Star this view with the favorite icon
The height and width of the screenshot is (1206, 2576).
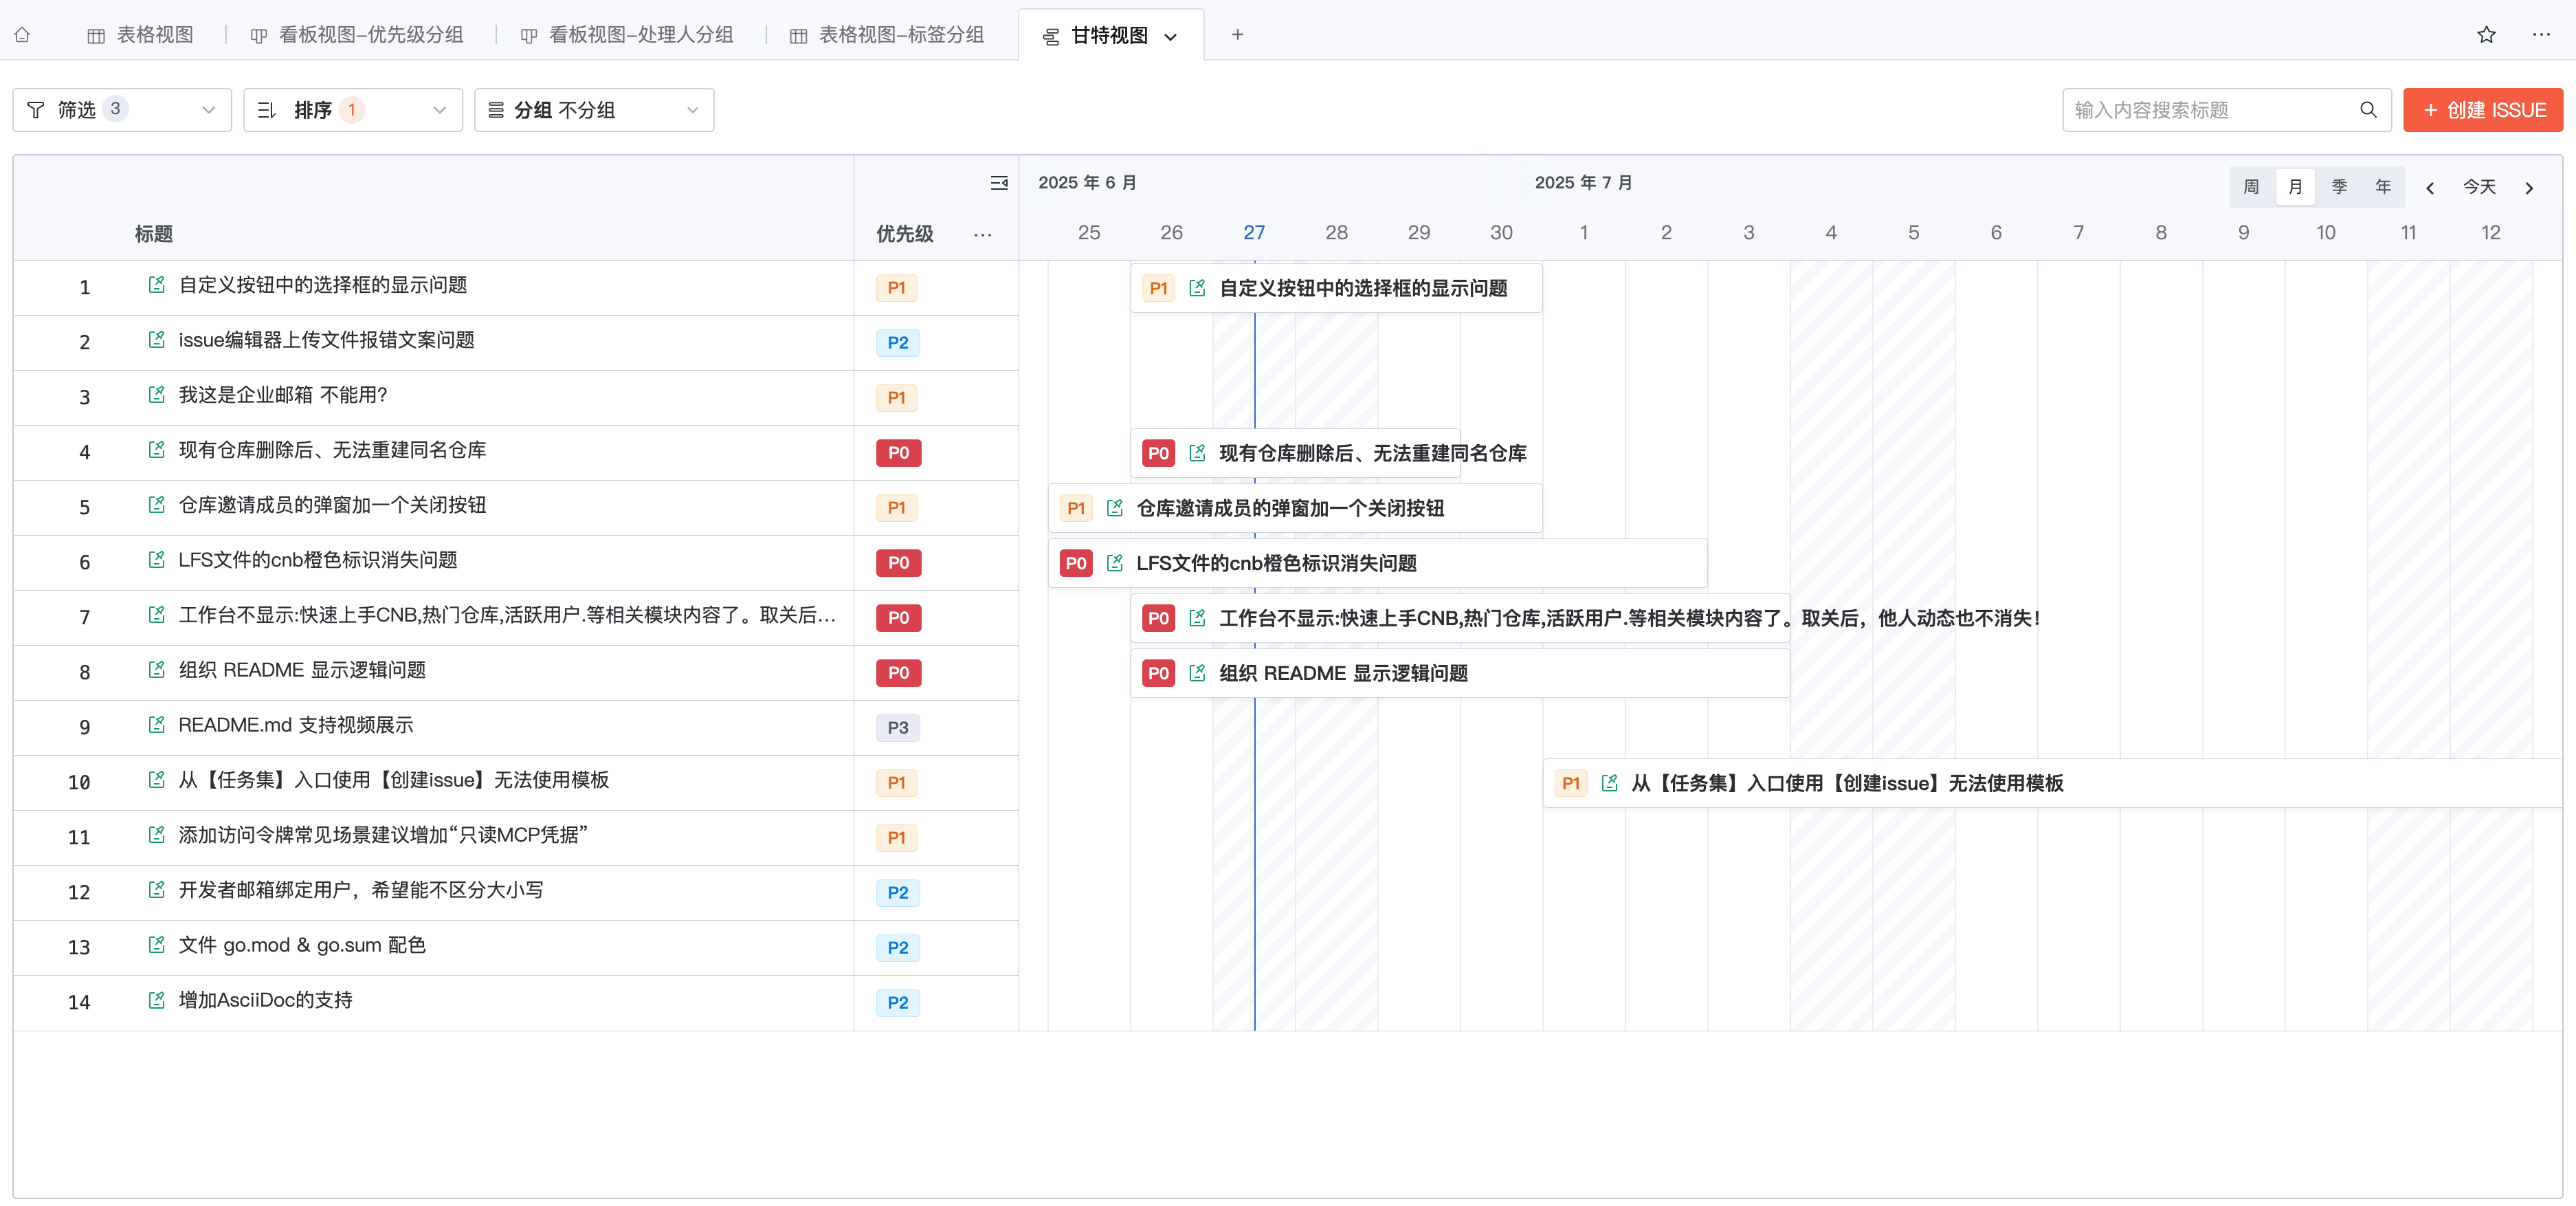coord(2486,35)
